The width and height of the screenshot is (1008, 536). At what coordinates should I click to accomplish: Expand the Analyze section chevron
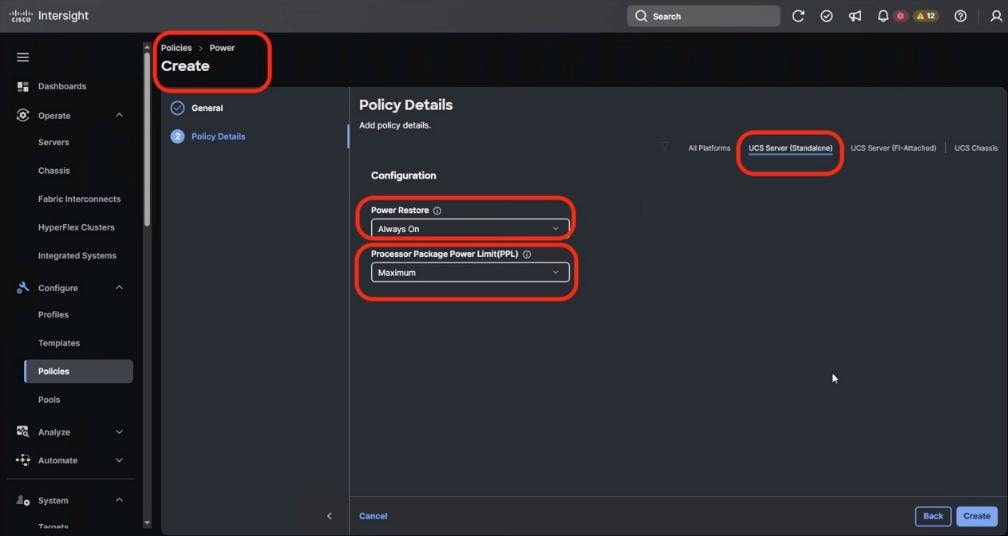(x=119, y=432)
